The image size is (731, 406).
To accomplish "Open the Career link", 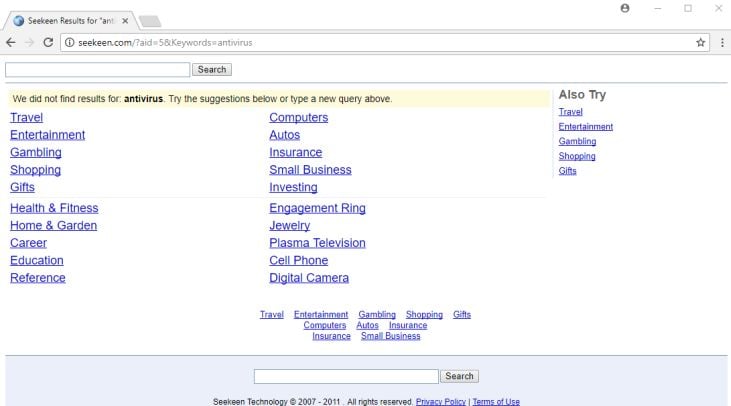I will pyautogui.click(x=28, y=243).
